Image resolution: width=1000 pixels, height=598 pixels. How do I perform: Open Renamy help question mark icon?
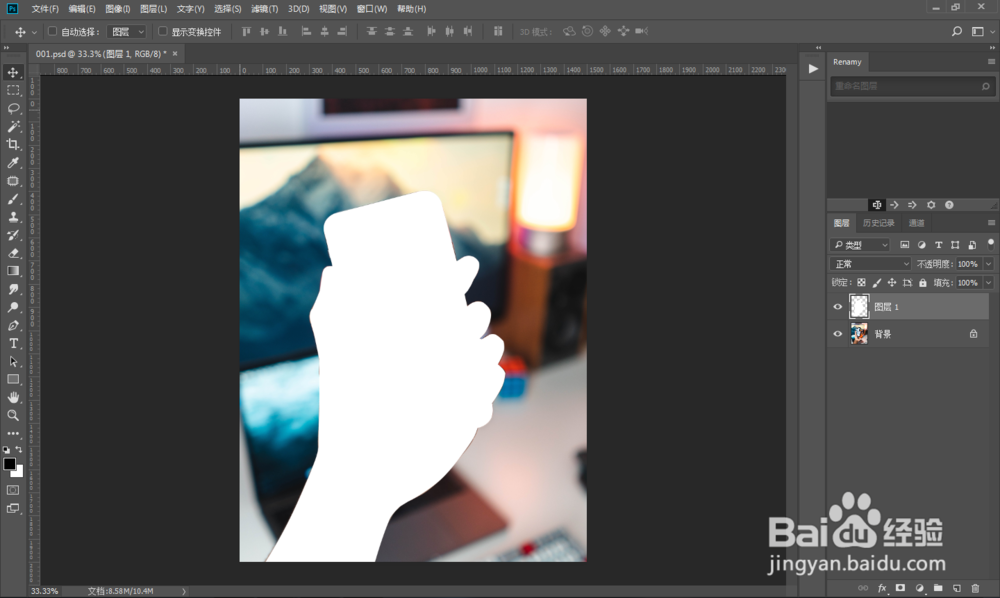(x=949, y=205)
